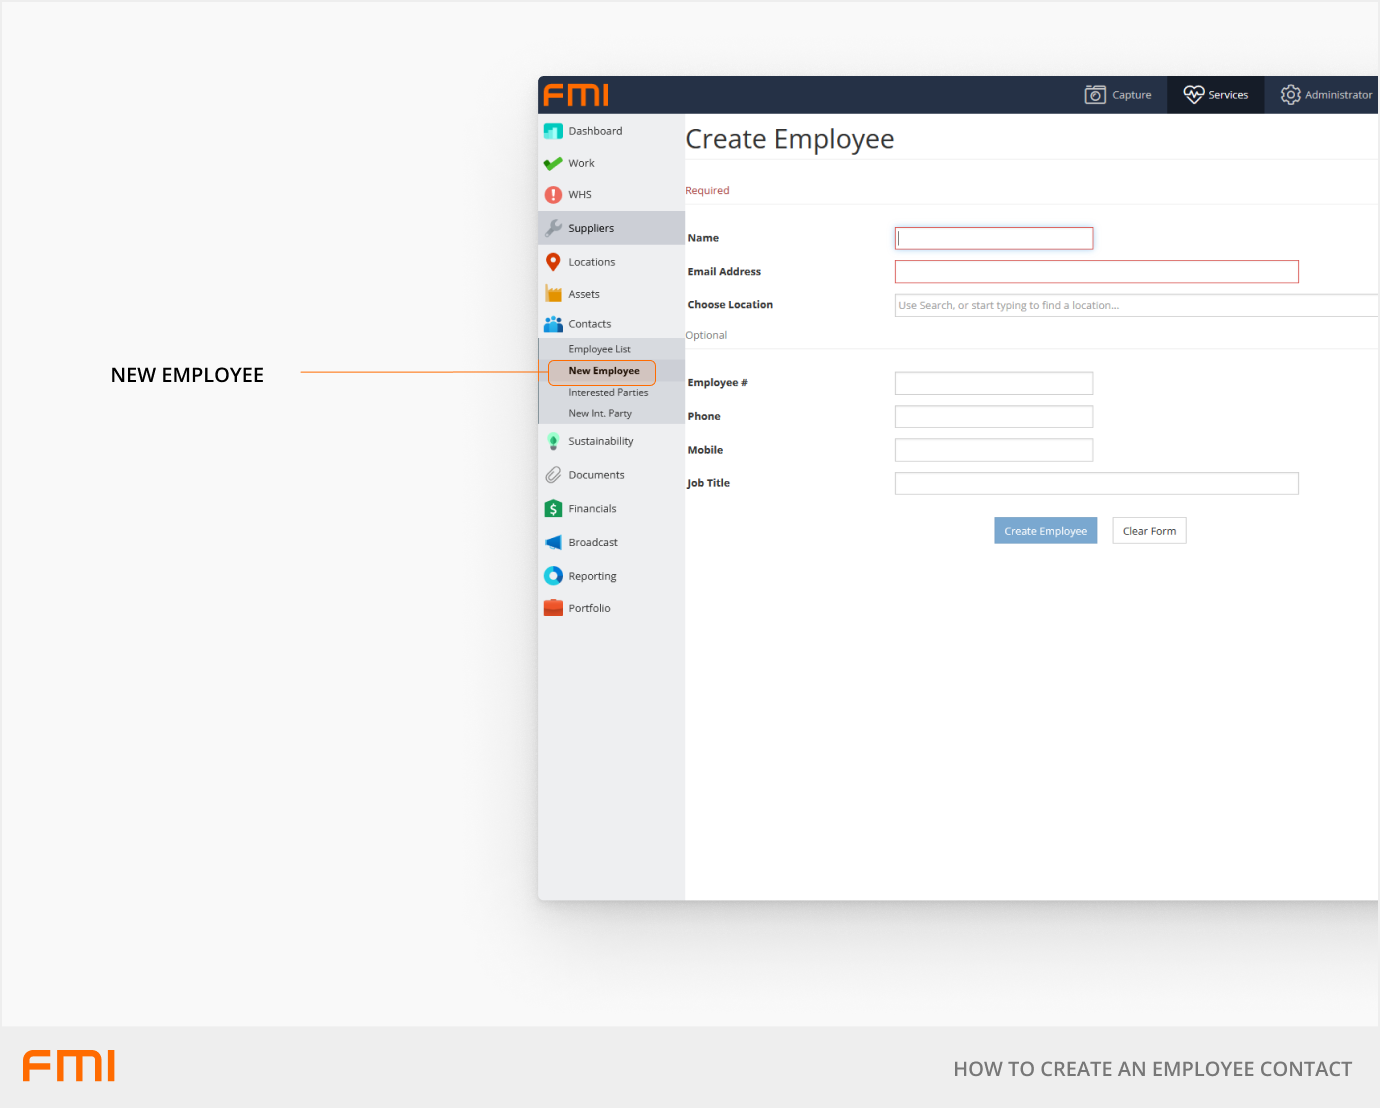
Task: Open the Administrator settings menu
Action: click(1326, 95)
